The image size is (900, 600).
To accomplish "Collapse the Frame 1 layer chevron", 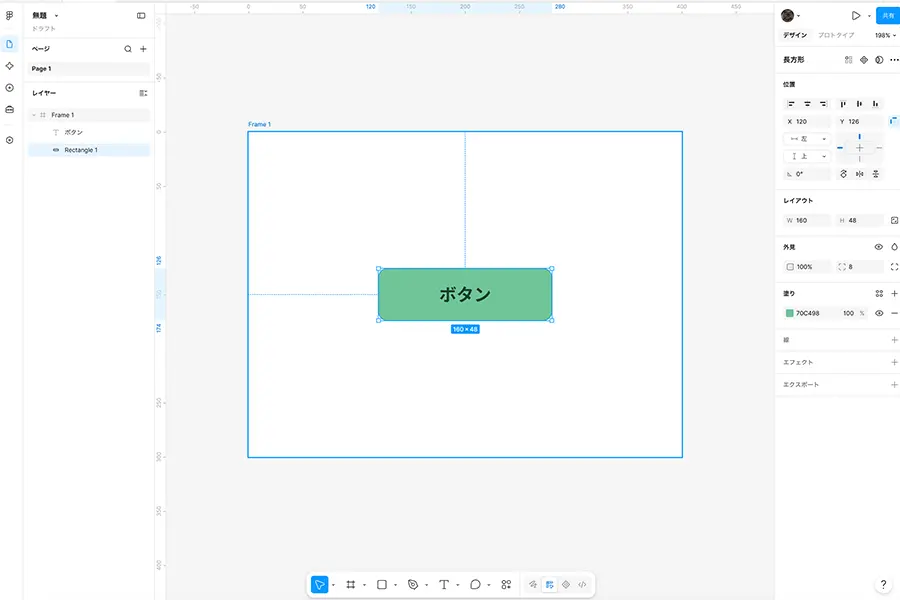I will click(34, 115).
